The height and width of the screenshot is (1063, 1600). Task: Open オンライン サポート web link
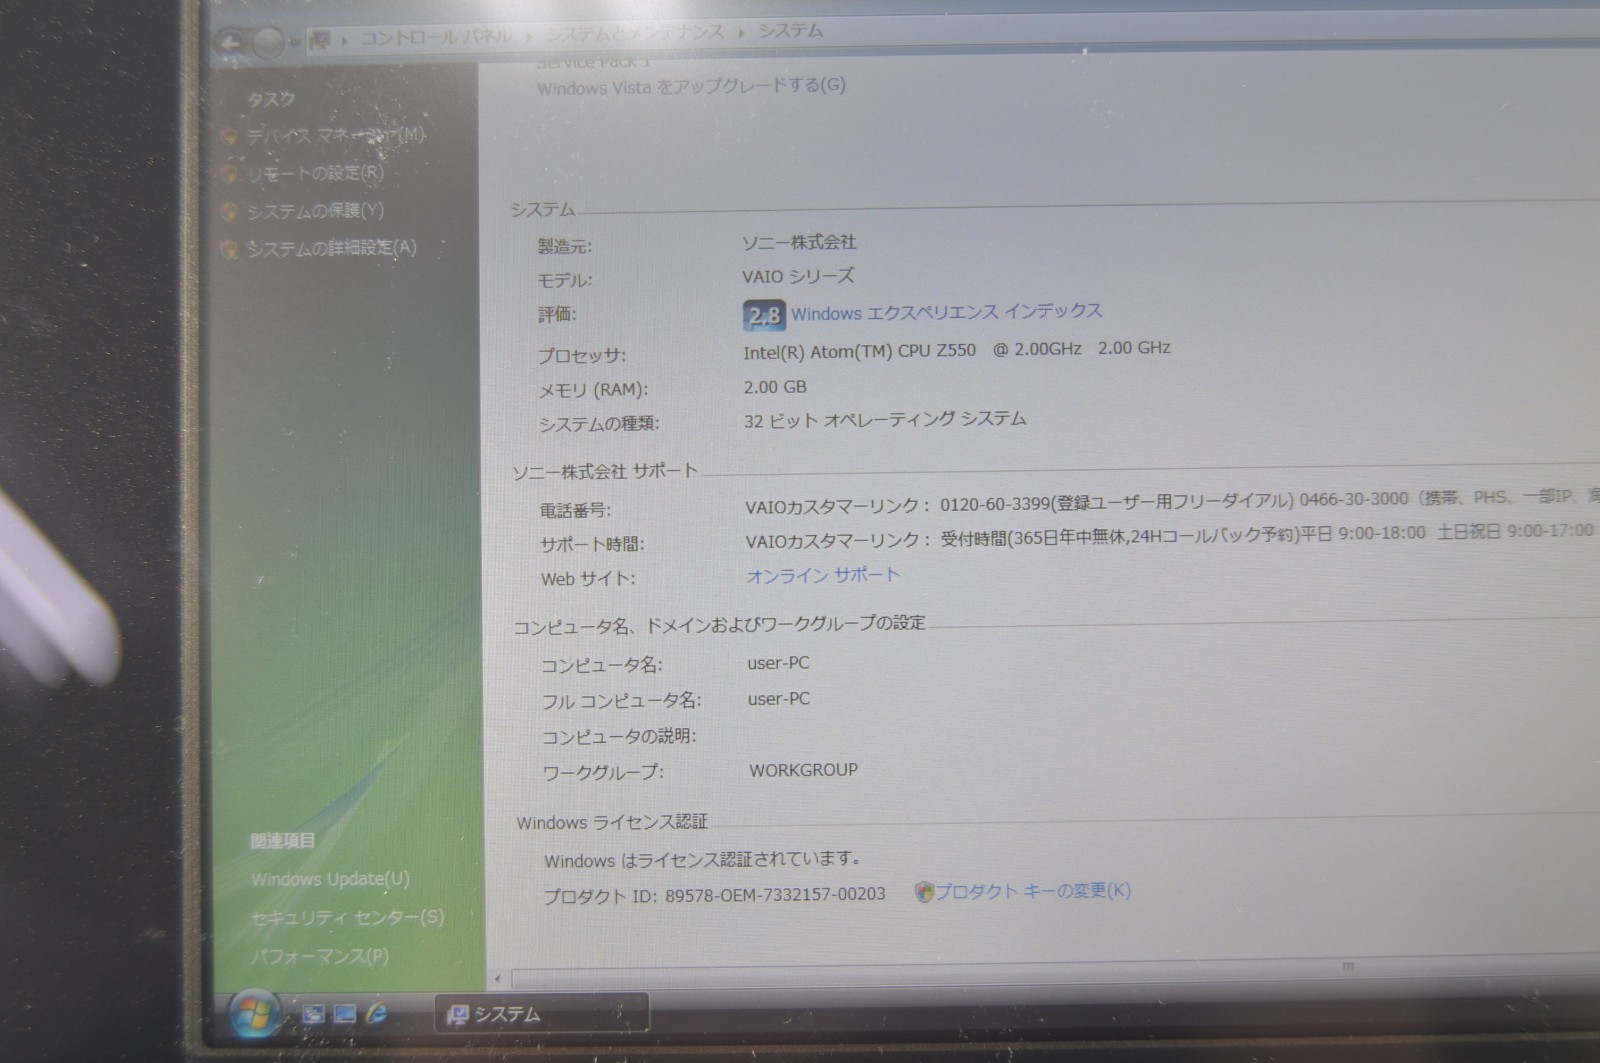(823, 575)
